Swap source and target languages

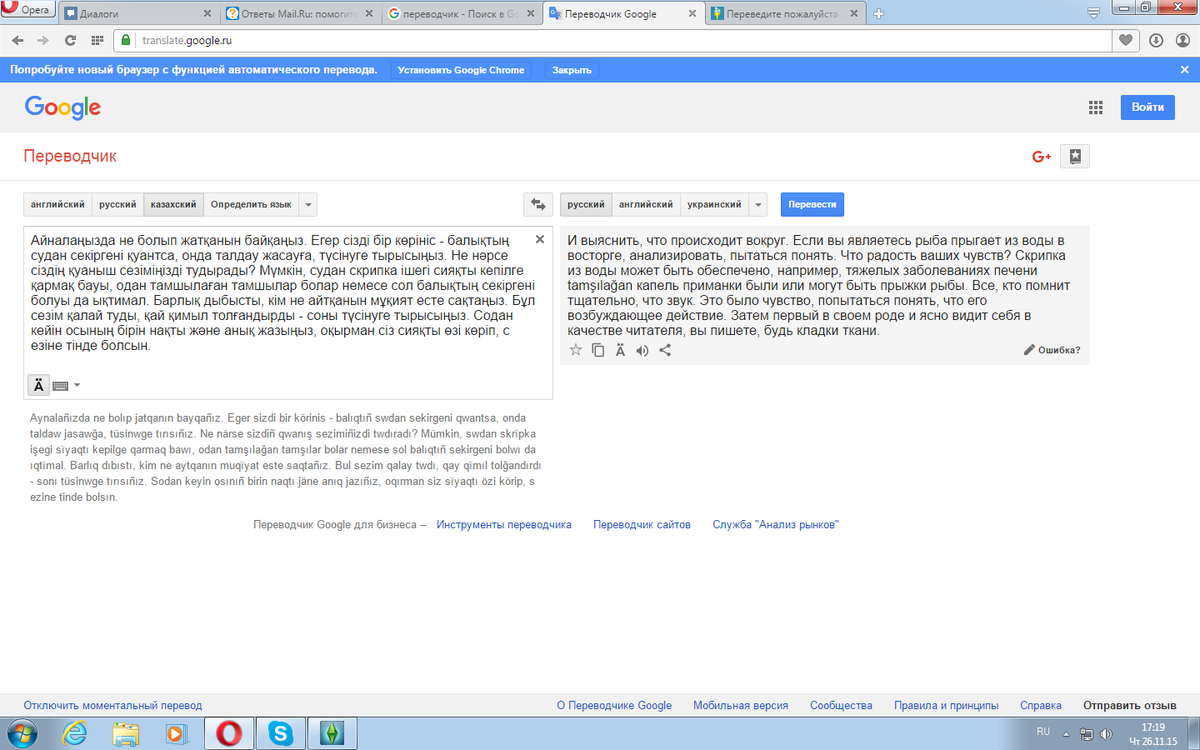click(538, 204)
